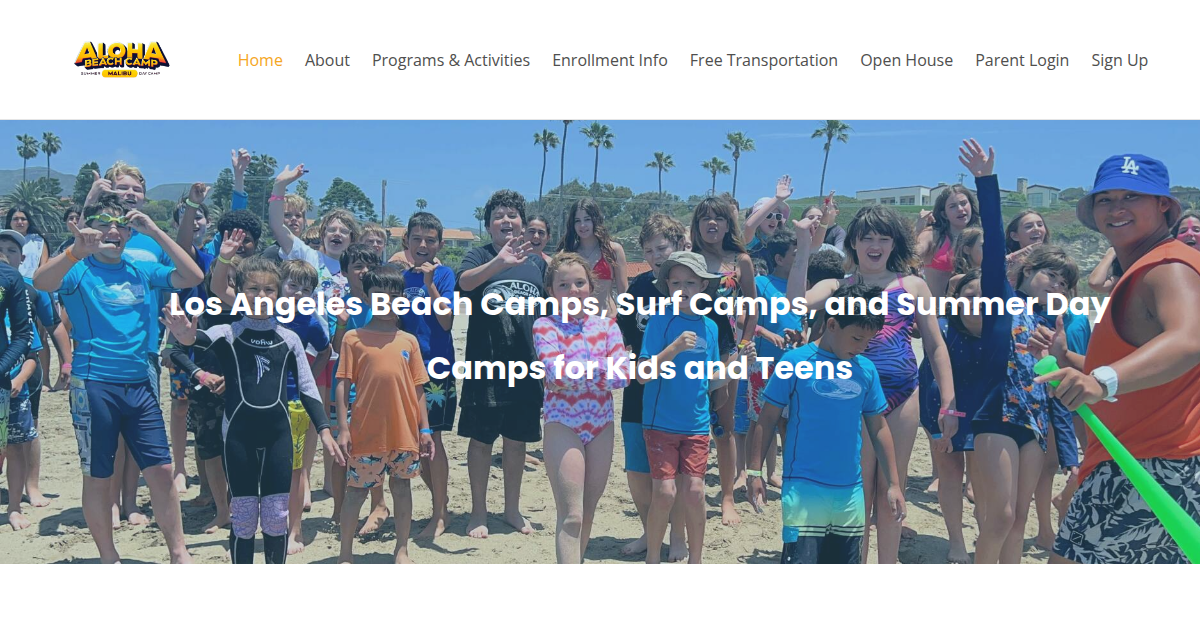Expand the Enrollment Info menu
This screenshot has width=1200, height=628.
(610, 60)
